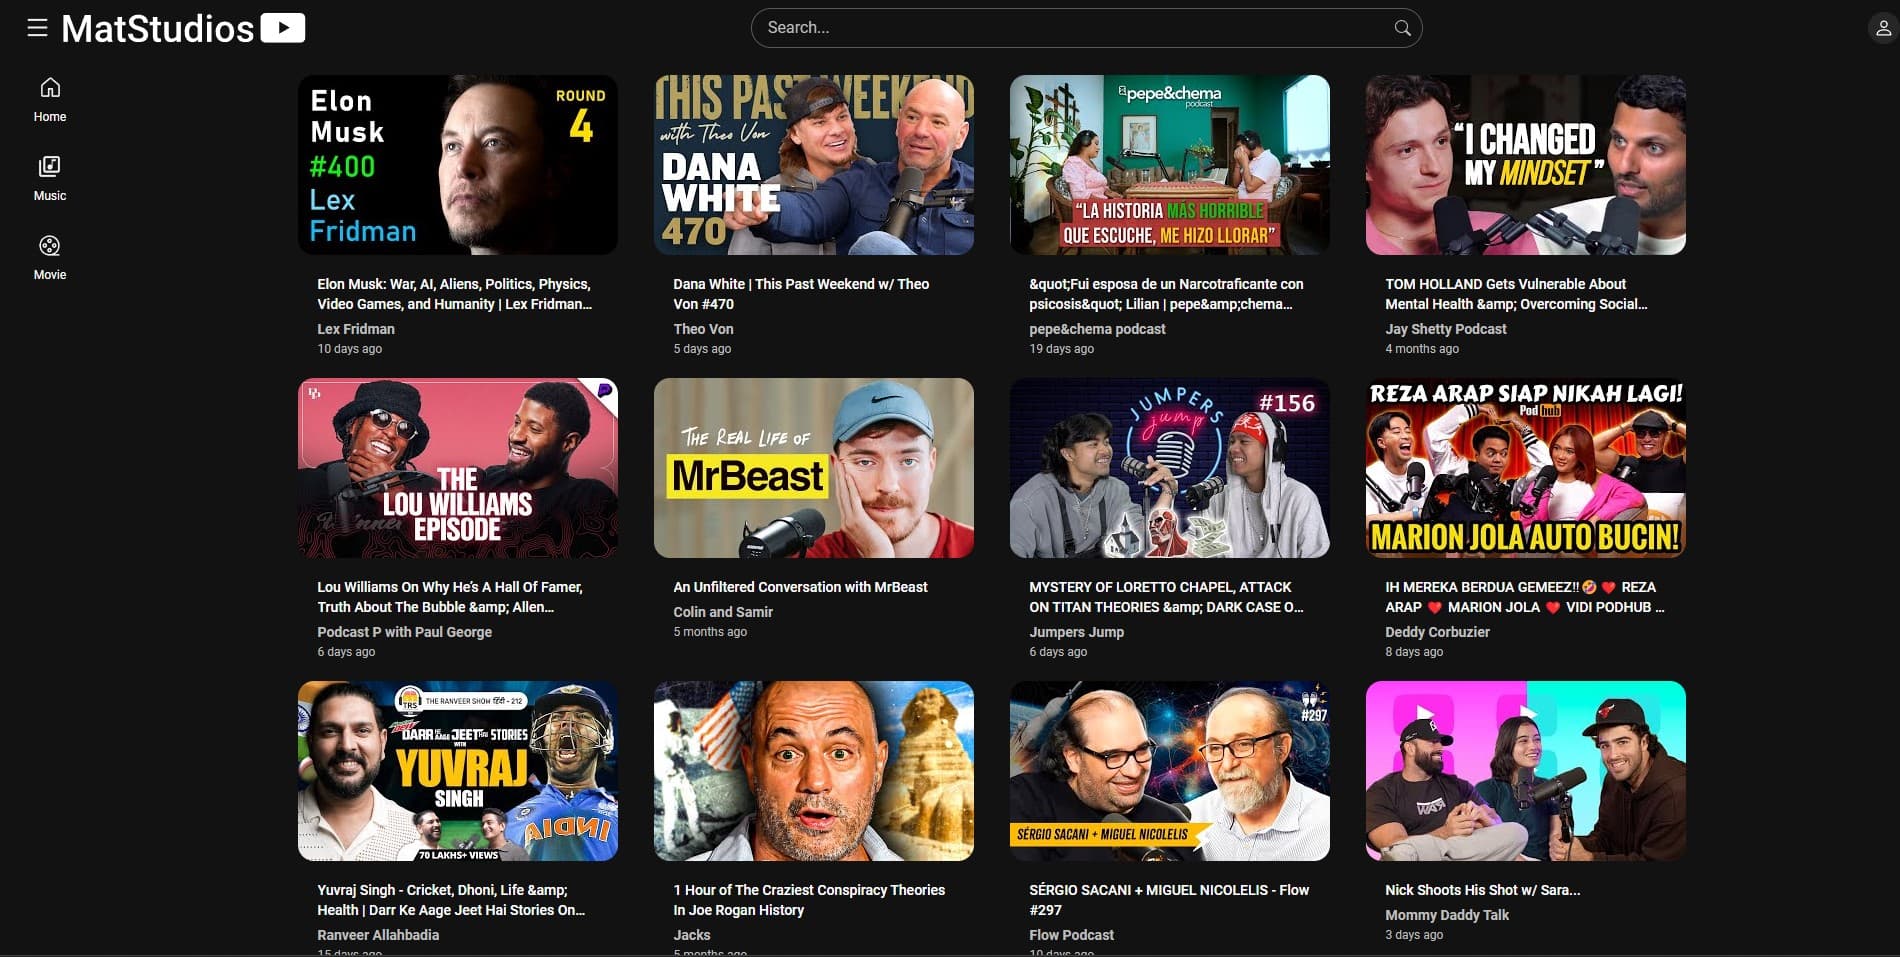The height and width of the screenshot is (957, 1900).
Task: Click the Lou Williams Hall Of Famer title
Action: (450, 597)
